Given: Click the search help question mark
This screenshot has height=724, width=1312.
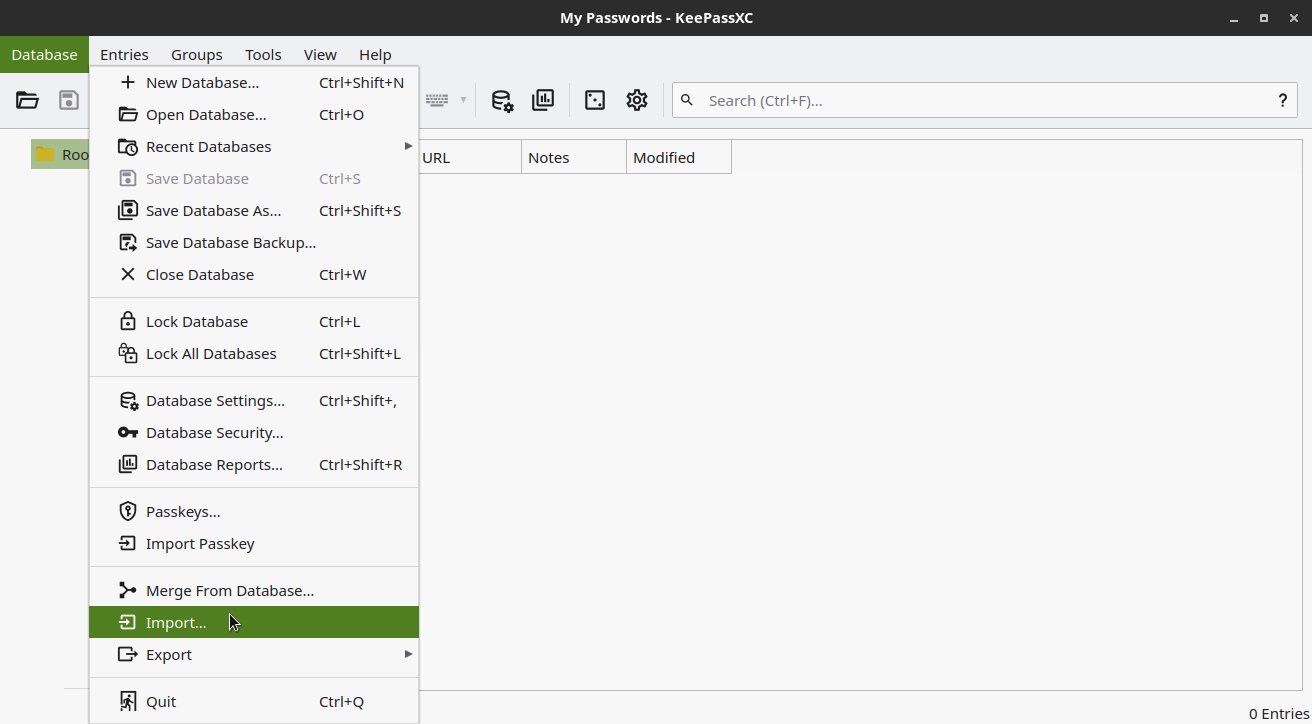Looking at the screenshot, I should (1282, 100).
